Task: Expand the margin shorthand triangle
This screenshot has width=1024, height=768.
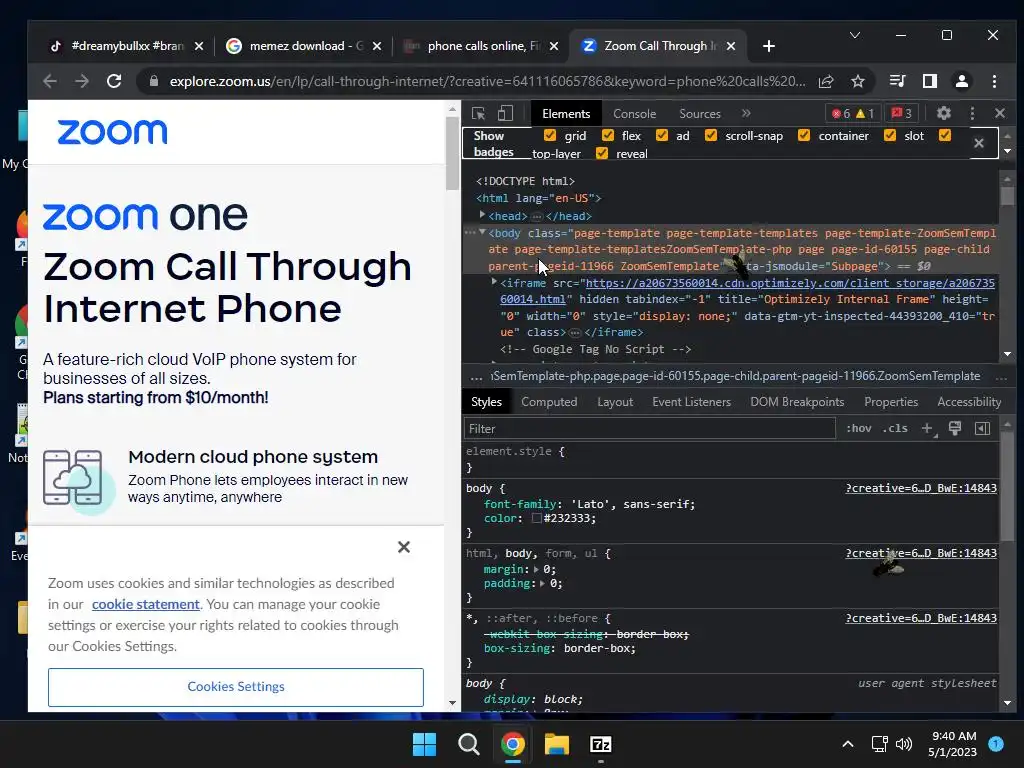Action: pyautogui.click(x=536, y=569)
